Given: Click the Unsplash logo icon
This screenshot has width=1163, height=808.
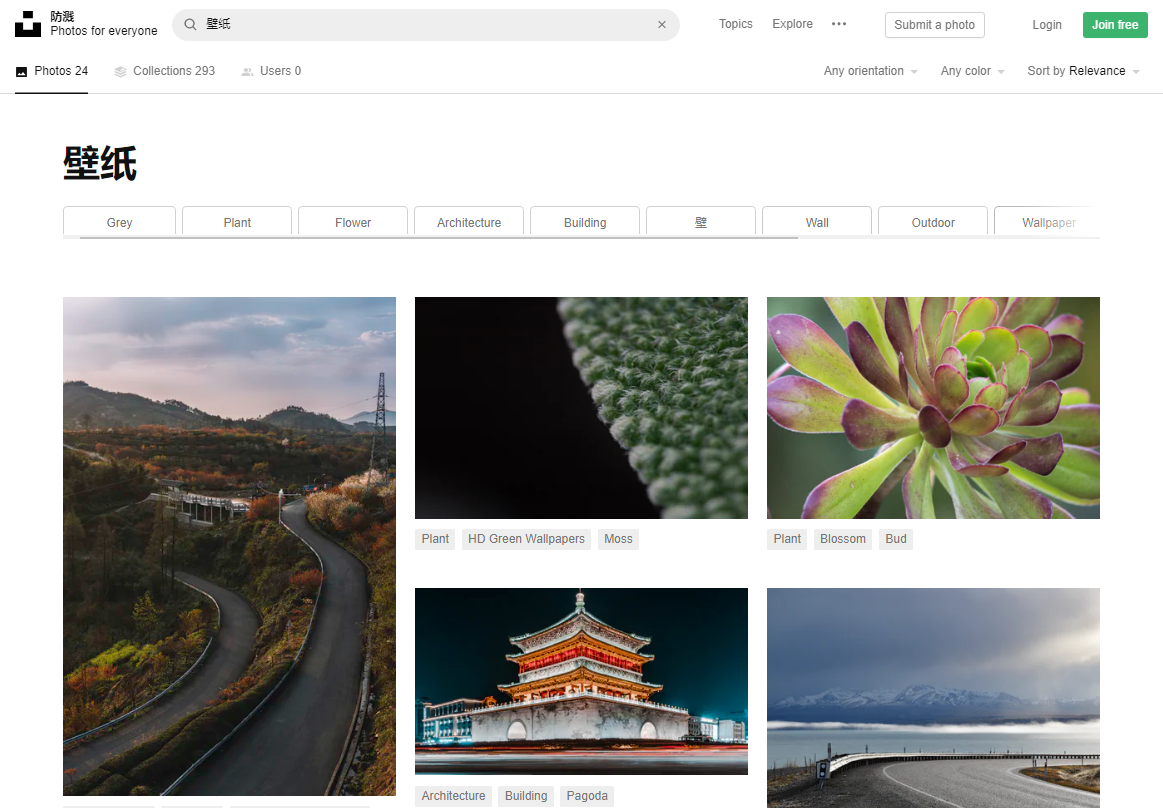Looking at the screenshot, I should pyautogui.click(x=28, y=25).
